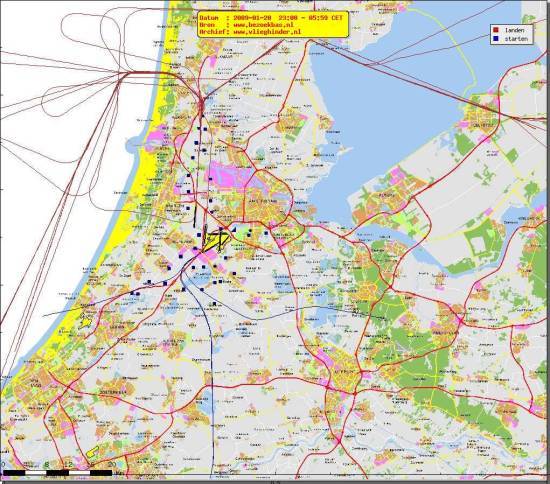Screen dimensions: 550x484
Task: Click the blue starten legend square
Action: [x=496, y=39]
